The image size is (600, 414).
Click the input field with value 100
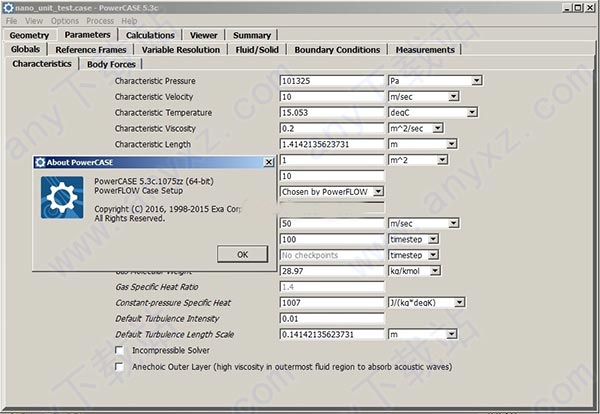coord(332,239)
